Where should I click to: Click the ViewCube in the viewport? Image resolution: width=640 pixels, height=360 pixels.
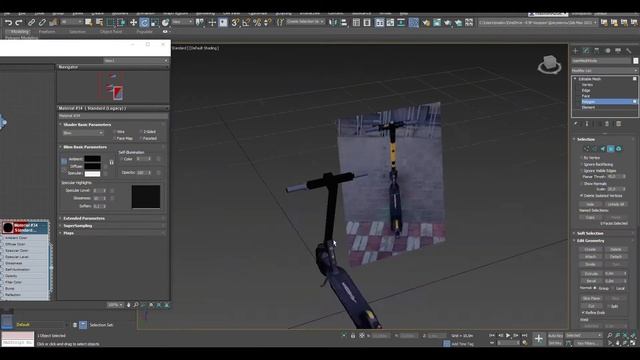[549, 64]
